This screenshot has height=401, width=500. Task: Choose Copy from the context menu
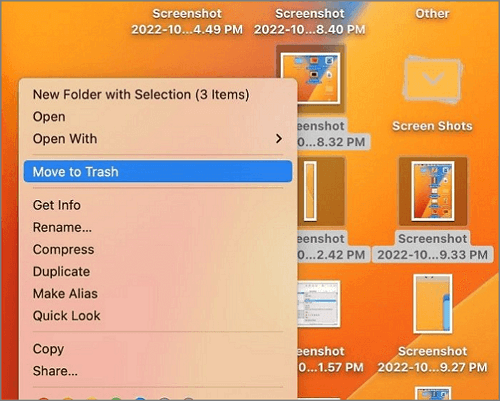point(158,349)
